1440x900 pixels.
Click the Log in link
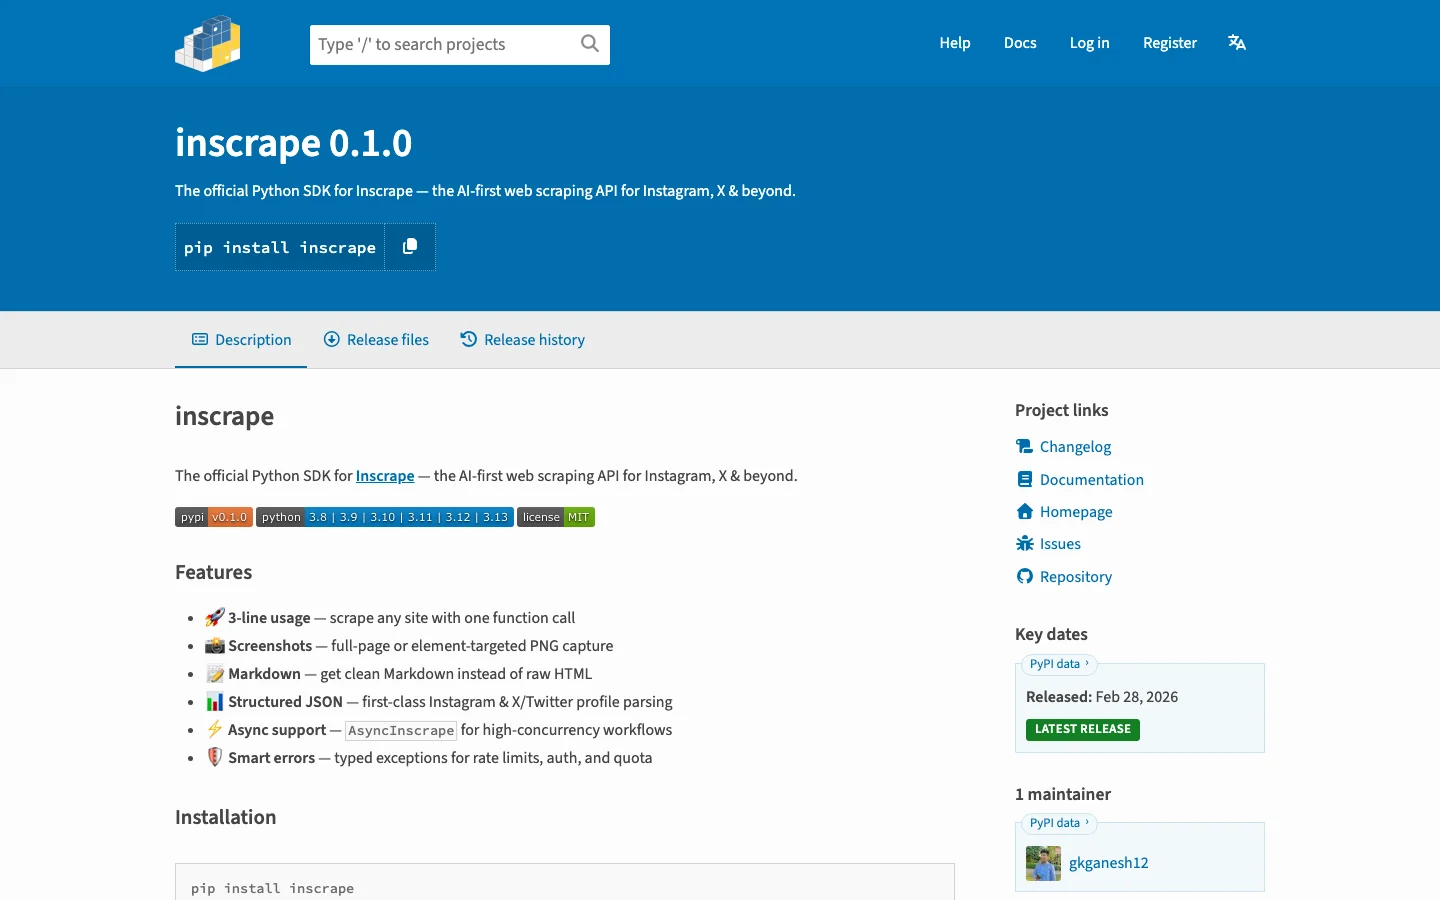coord(1089,43)
